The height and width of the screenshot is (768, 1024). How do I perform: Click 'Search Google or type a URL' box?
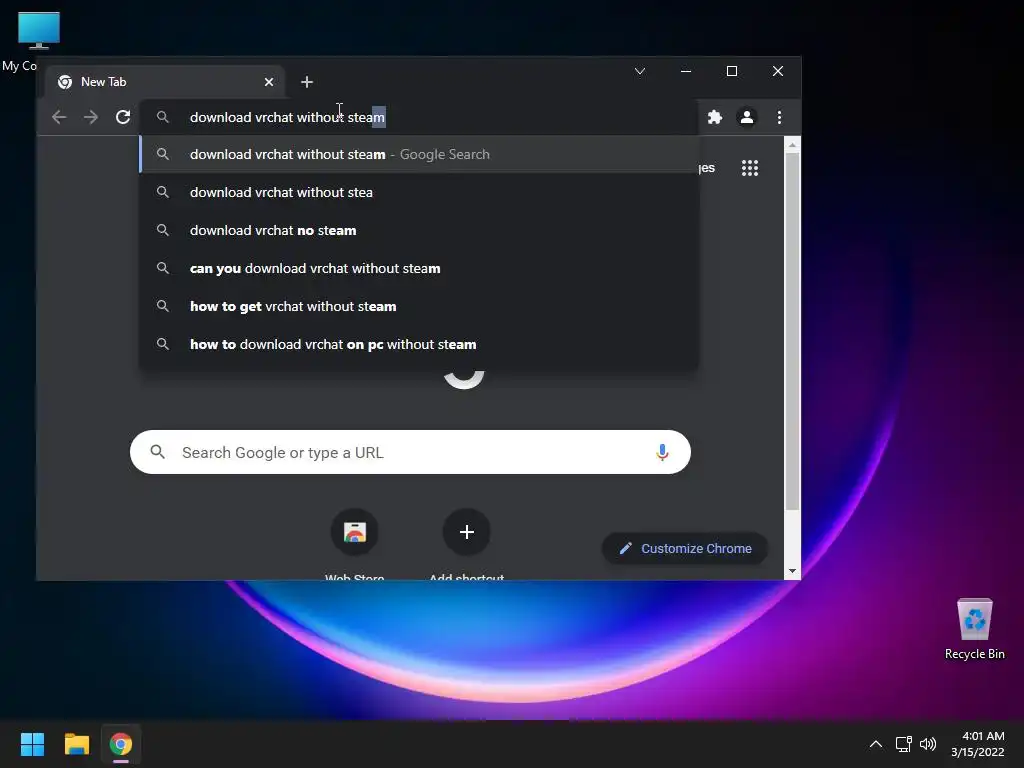coord(410,452)
